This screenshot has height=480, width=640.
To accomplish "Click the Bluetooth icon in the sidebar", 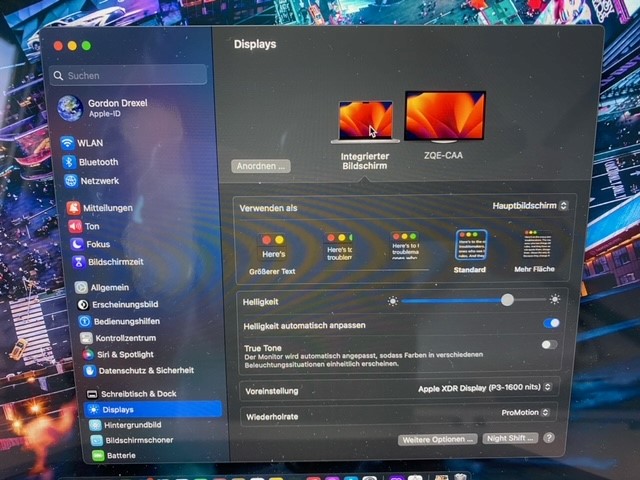I will (x=69, y=162).
